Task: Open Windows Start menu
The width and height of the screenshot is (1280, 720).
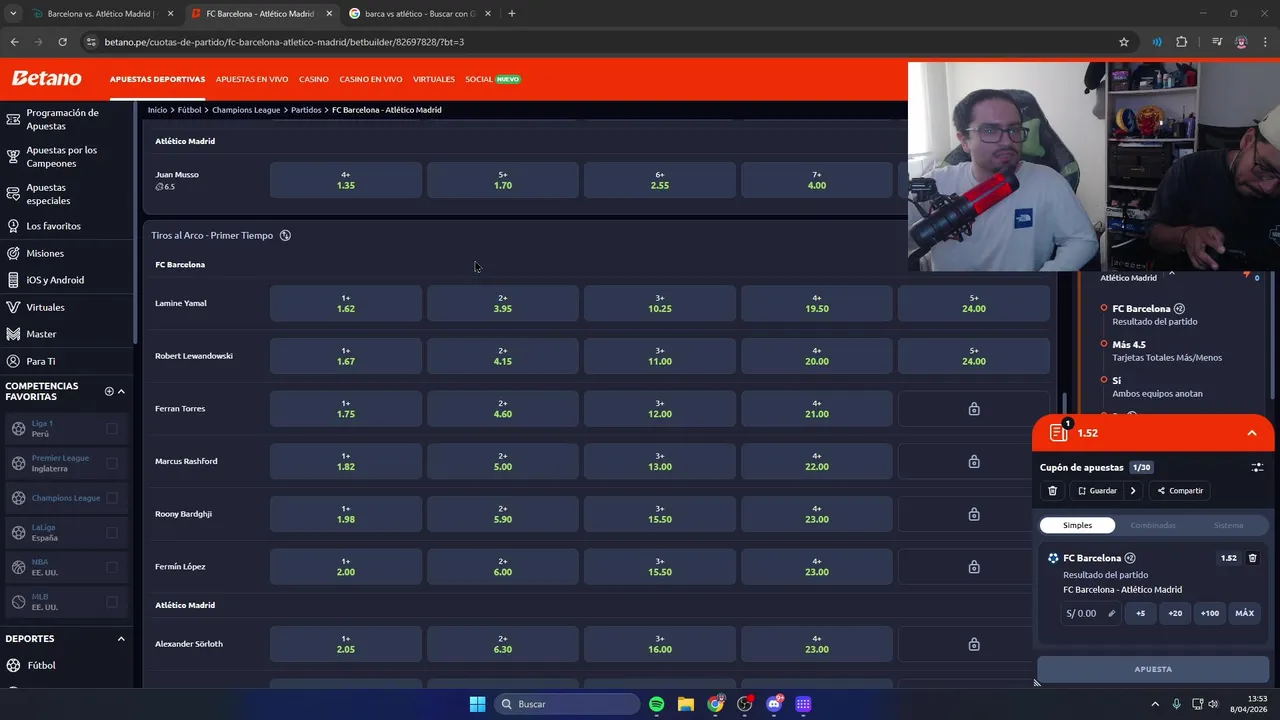Action: [477, 704]
